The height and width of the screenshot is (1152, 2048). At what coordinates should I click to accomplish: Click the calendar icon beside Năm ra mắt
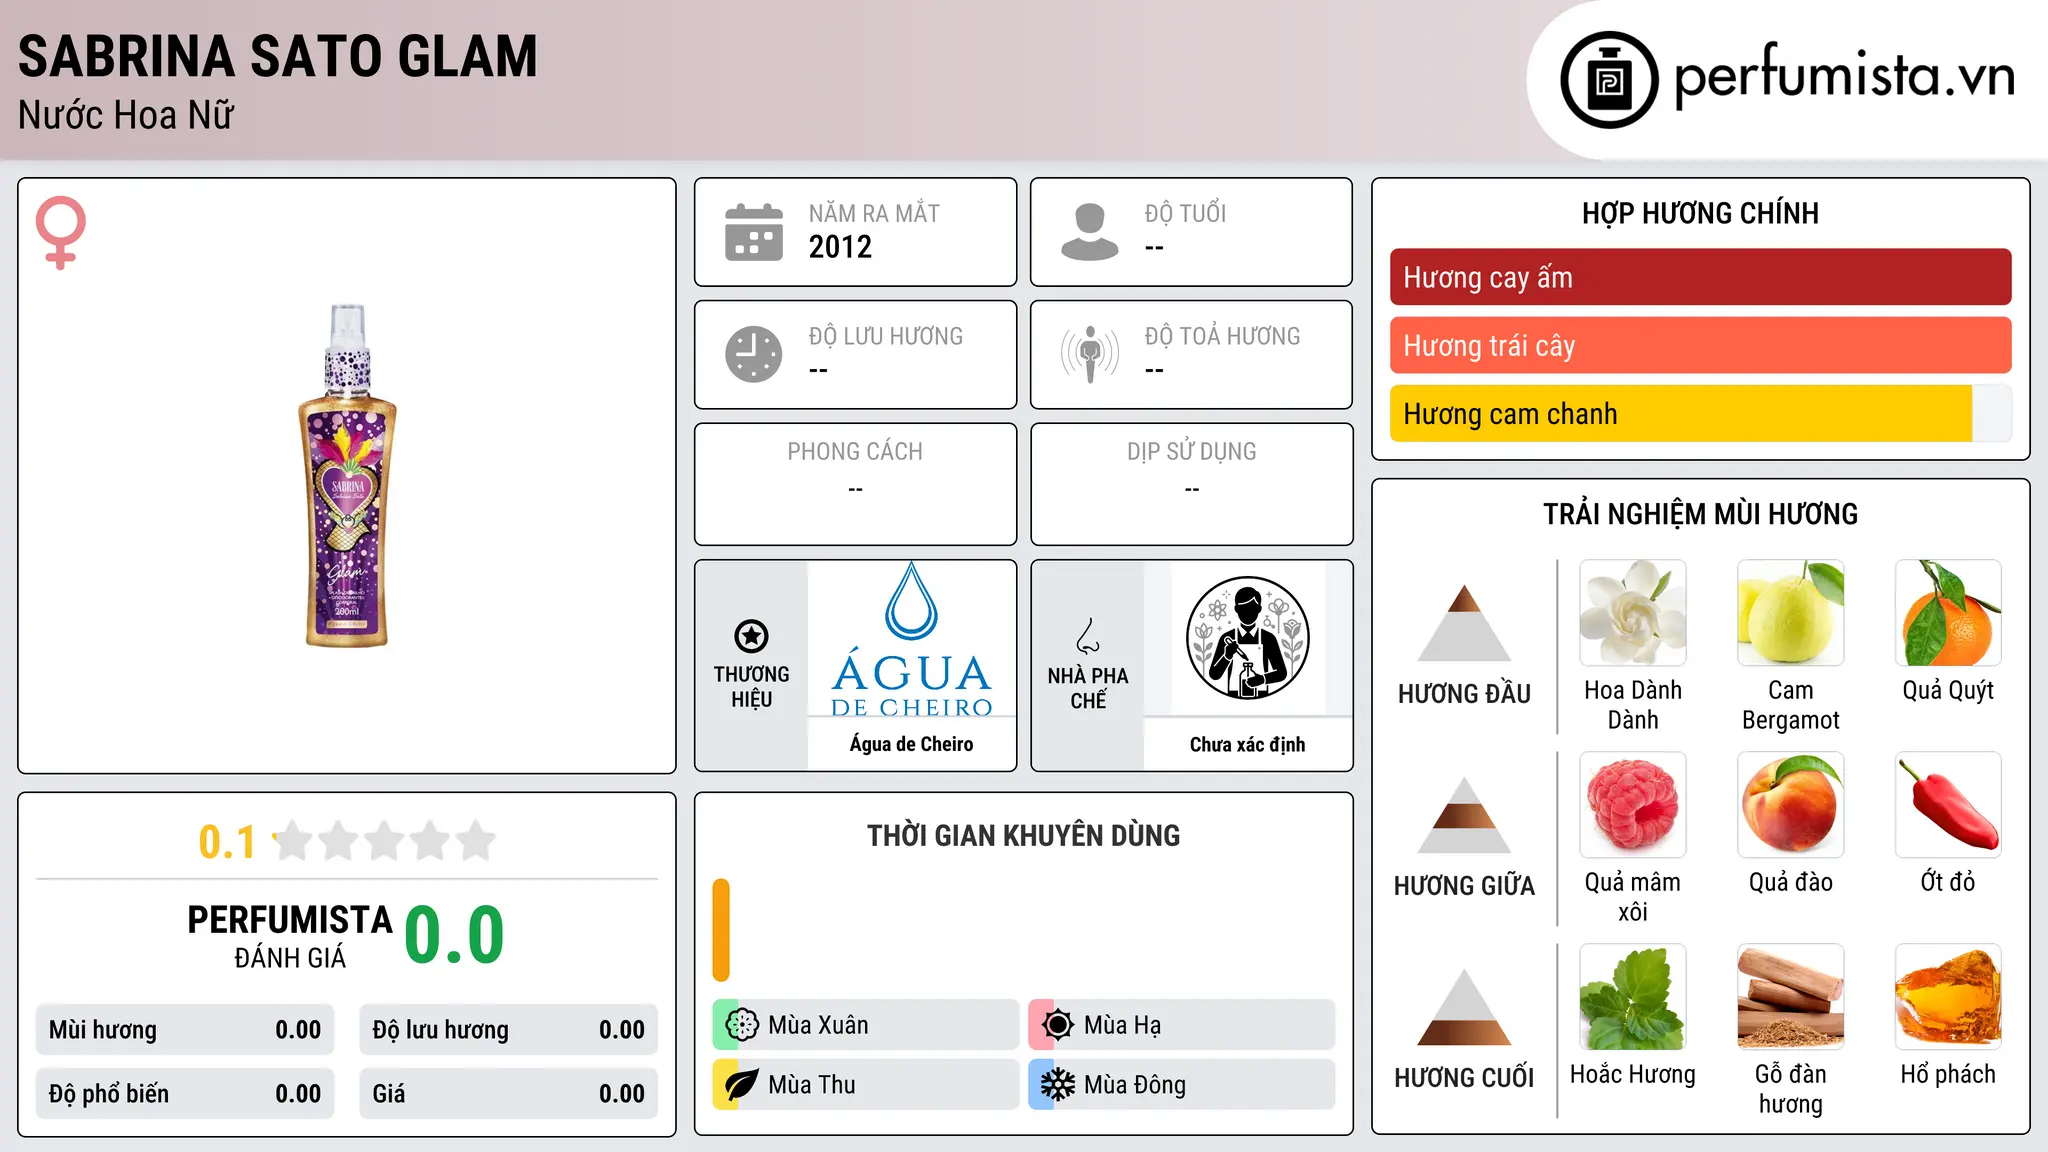754,232
